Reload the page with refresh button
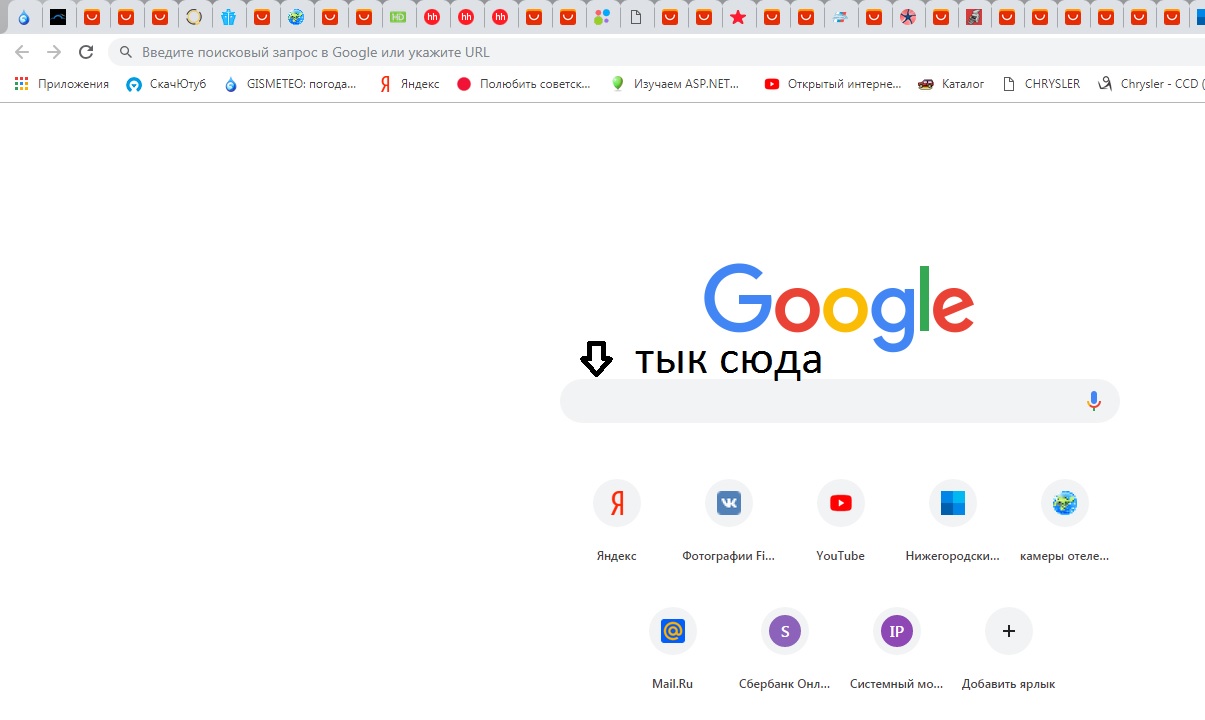 (86, 52)
